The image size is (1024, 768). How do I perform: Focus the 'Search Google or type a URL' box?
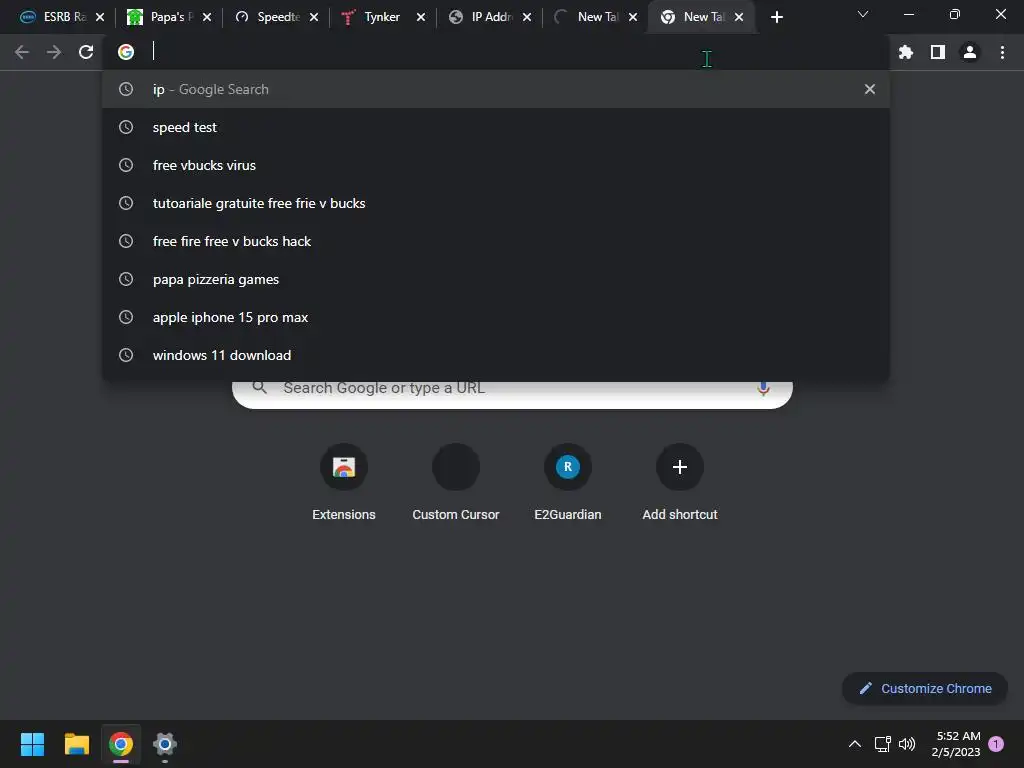pos(512,394)
